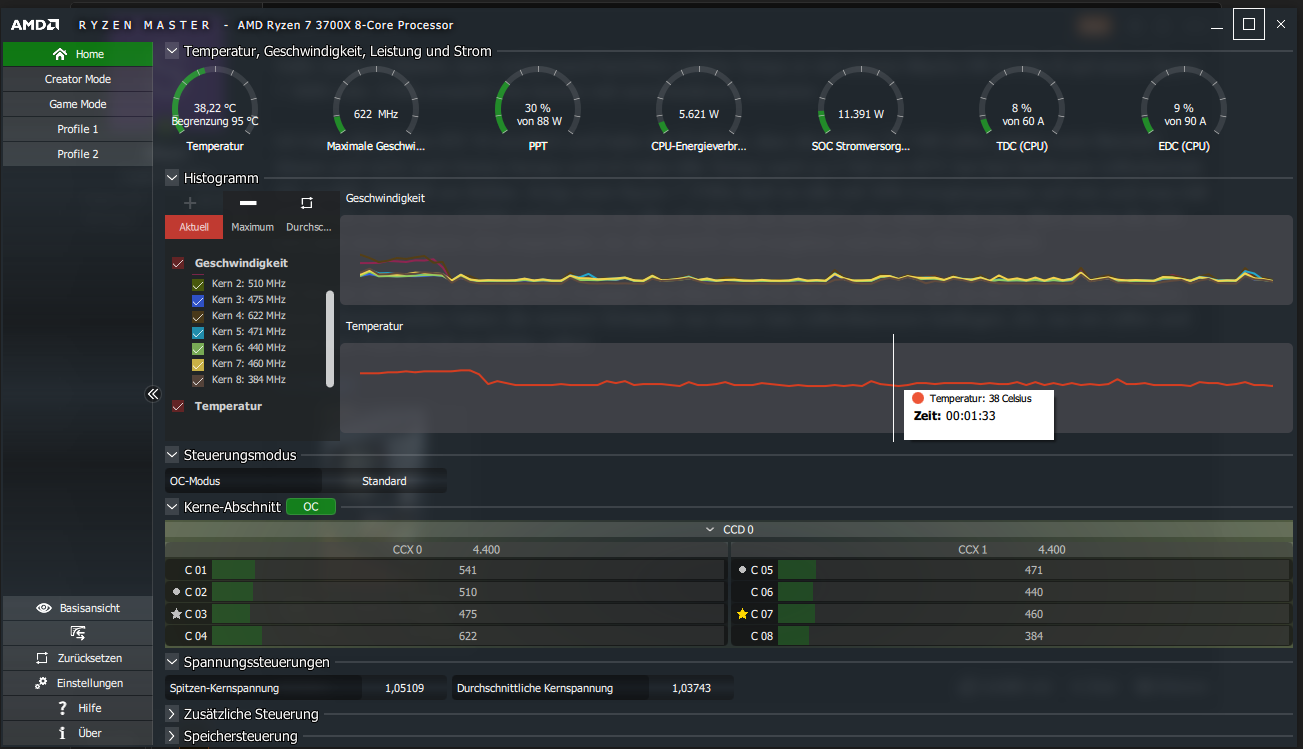This screenshot has width=1303, height=749.
Task: Expand the Speichersteuerung section
Action: 172,736
